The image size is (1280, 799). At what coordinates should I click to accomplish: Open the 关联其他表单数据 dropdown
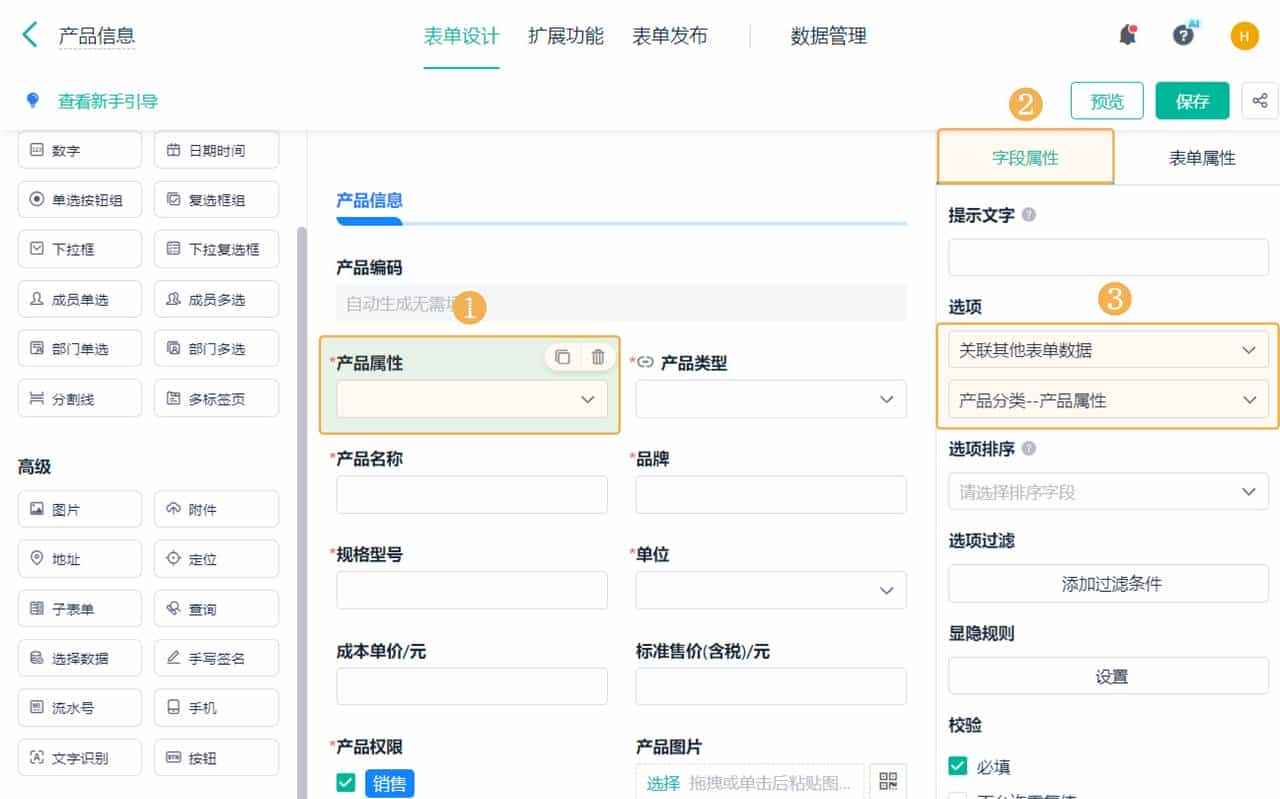tap(1108, 350)
